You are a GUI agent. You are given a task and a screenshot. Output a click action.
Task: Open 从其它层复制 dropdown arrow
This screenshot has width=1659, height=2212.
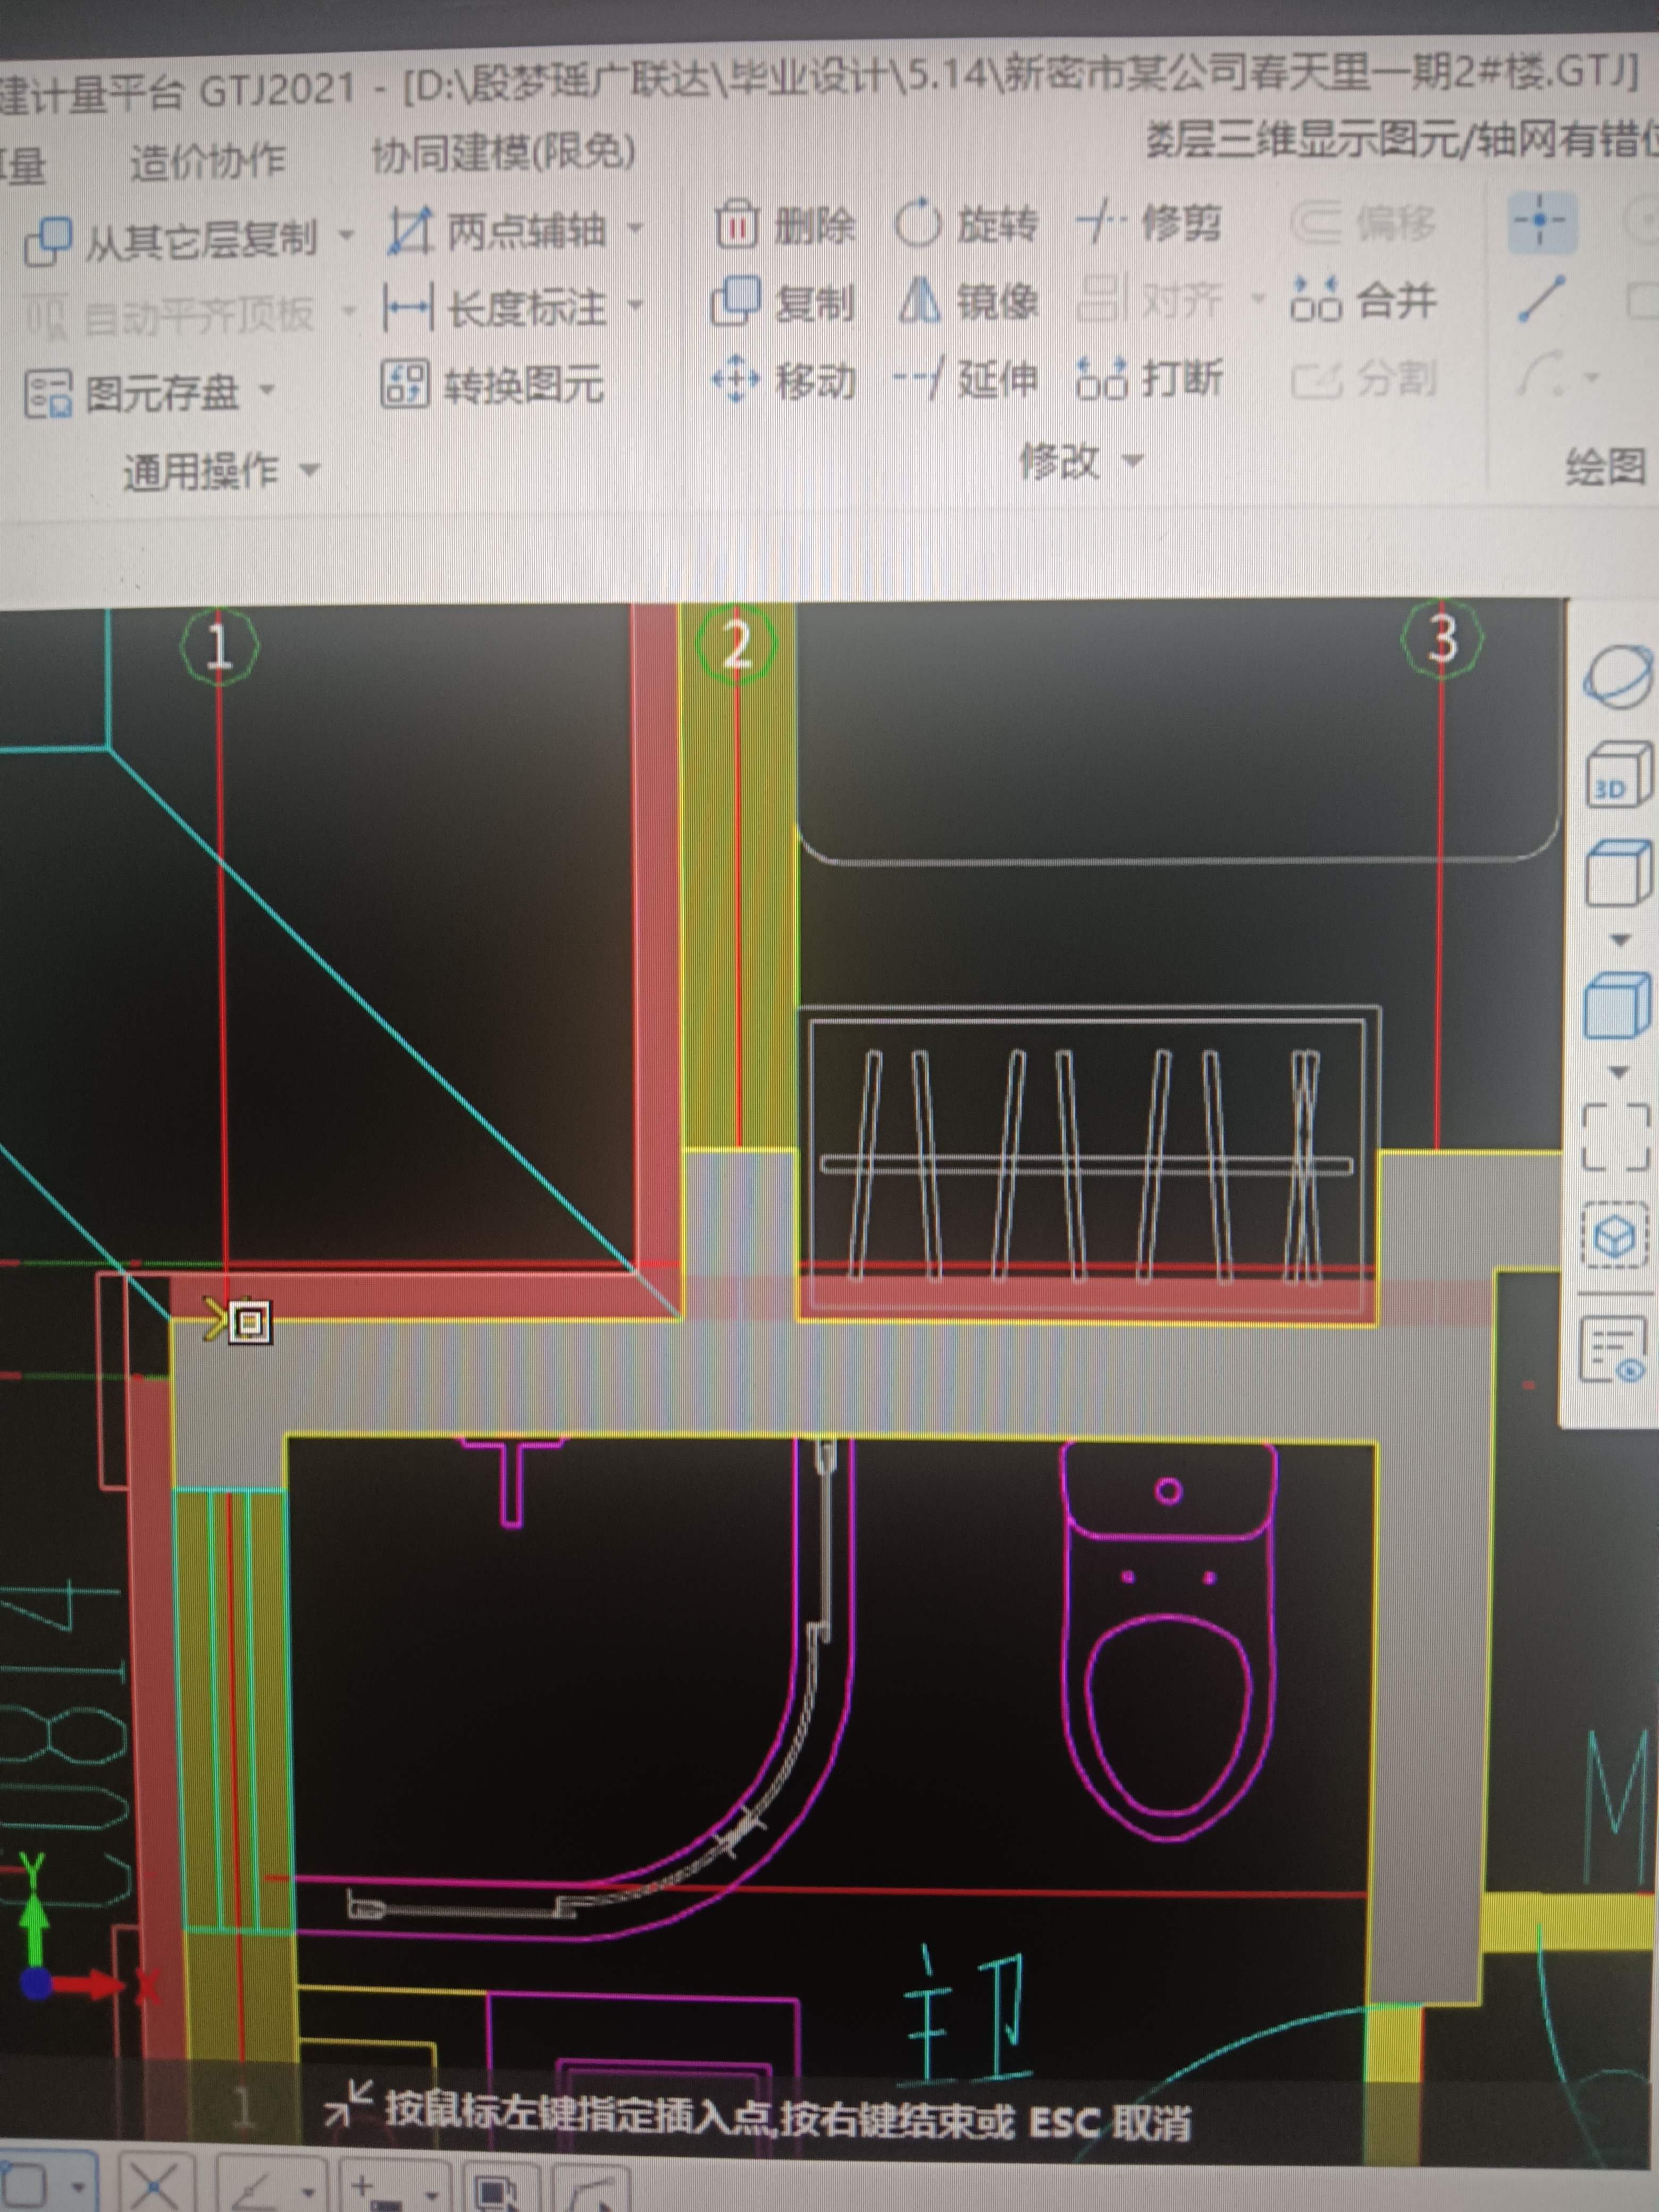[346, 237]
